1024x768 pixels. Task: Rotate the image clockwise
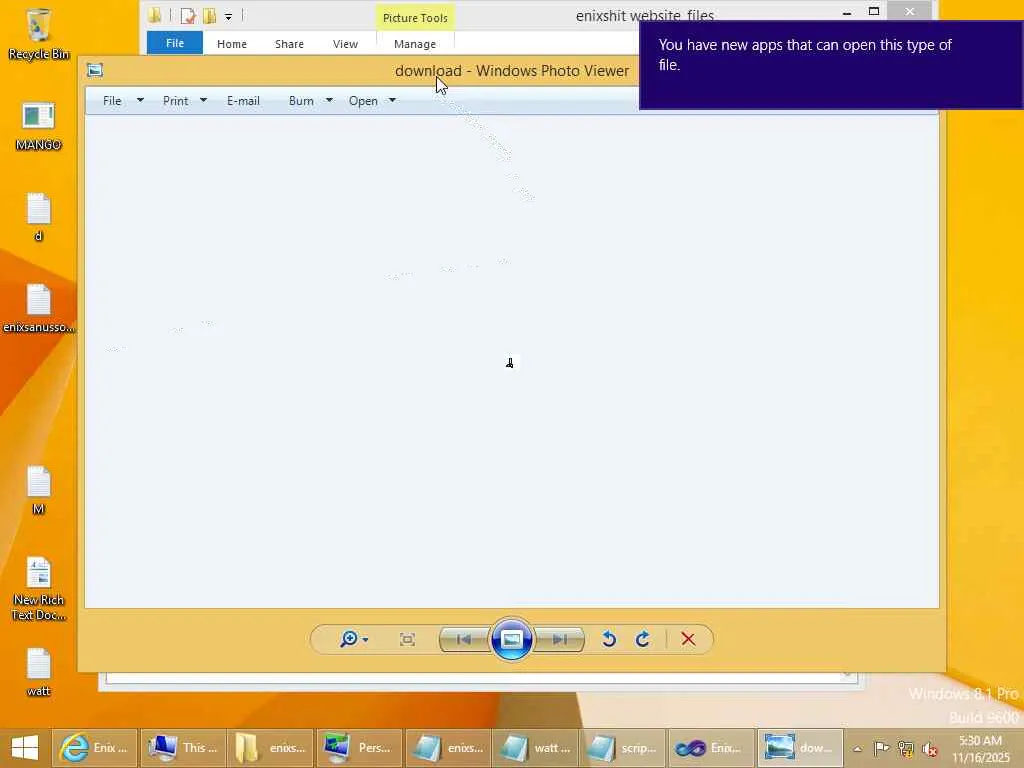tap(643, 639)
